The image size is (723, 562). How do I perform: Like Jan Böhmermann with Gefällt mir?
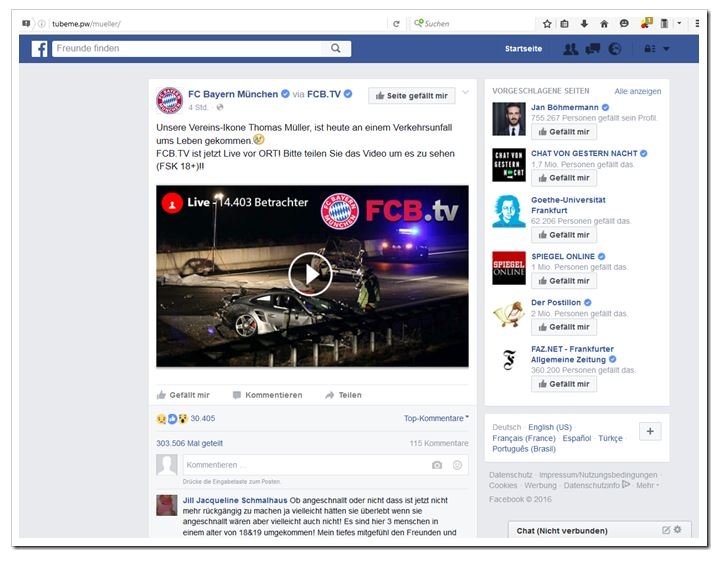point(564,132)
